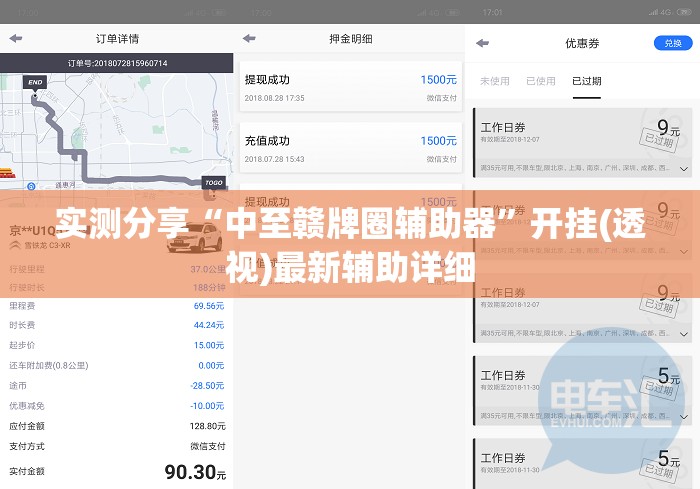Click the 优惠券 page title
Screen dimensions: 700x489
tap(582, 43)
